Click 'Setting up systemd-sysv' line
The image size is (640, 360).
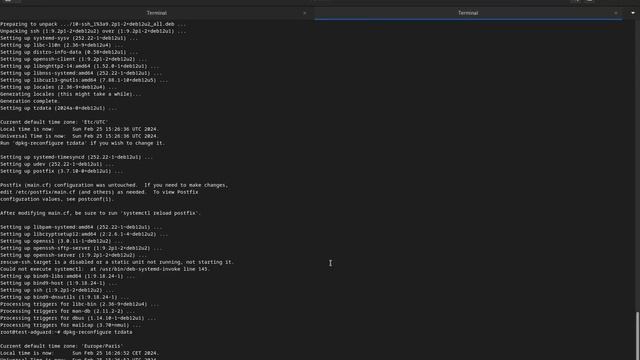coord(69,38)
